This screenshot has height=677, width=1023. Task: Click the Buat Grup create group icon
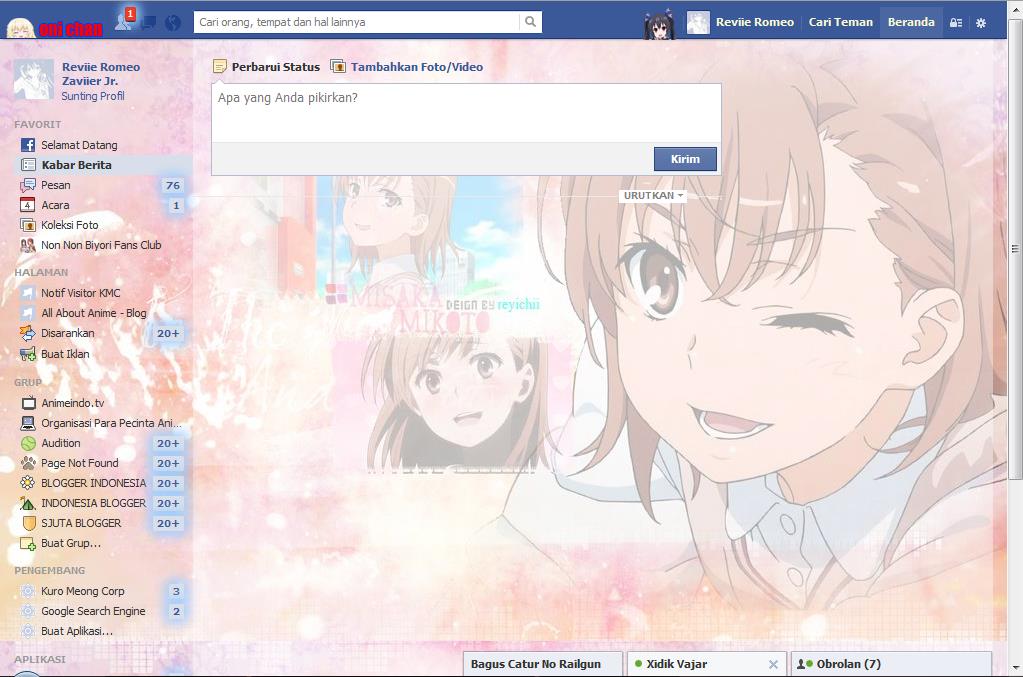28,543
